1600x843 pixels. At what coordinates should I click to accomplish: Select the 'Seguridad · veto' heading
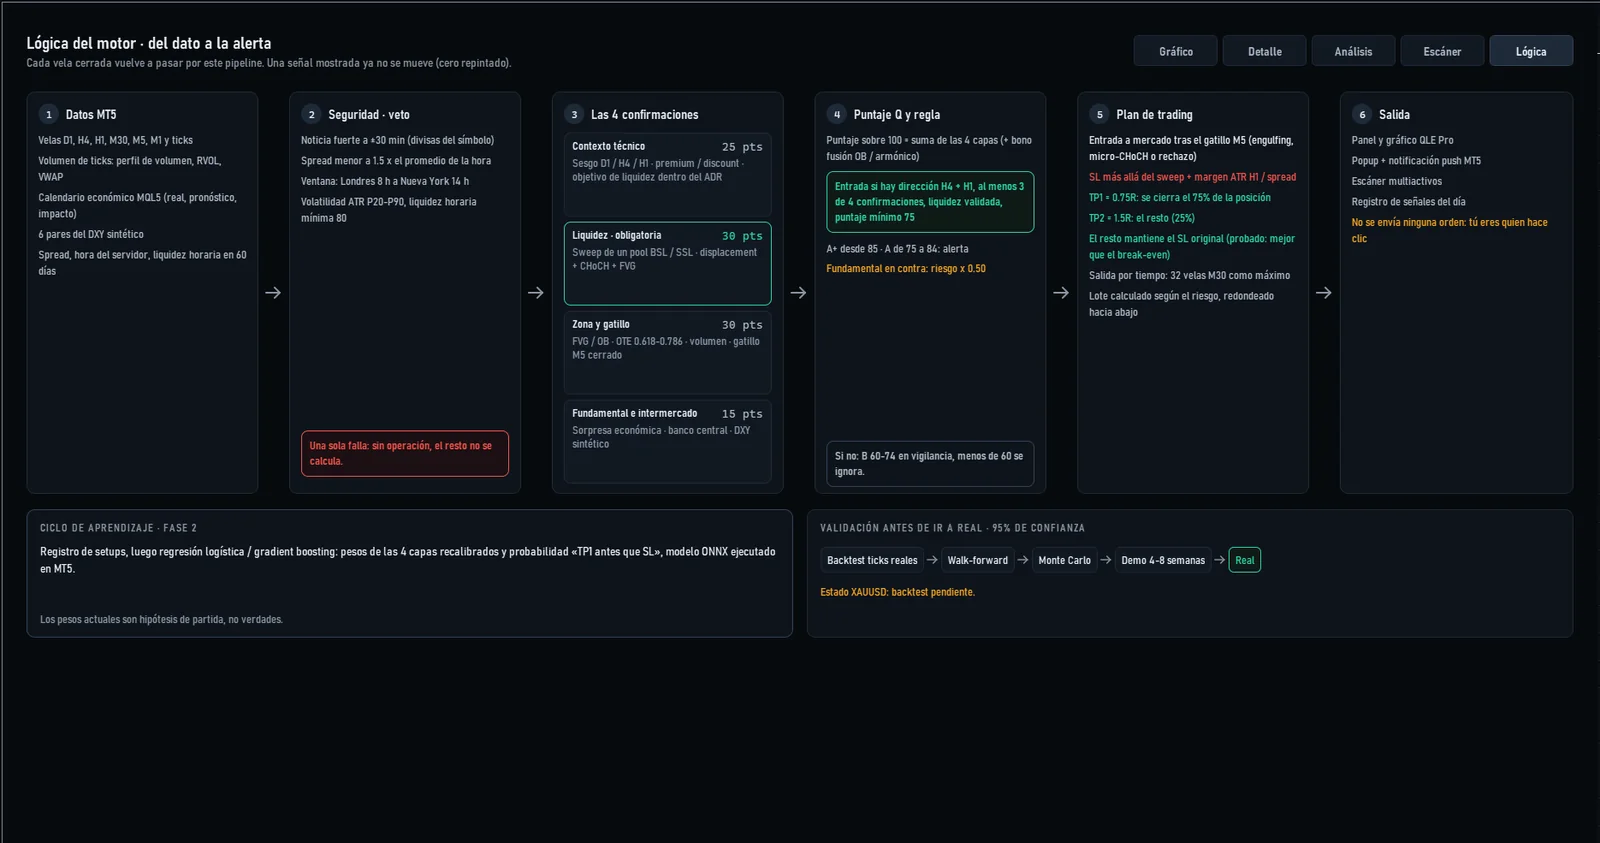click(369, 115)
